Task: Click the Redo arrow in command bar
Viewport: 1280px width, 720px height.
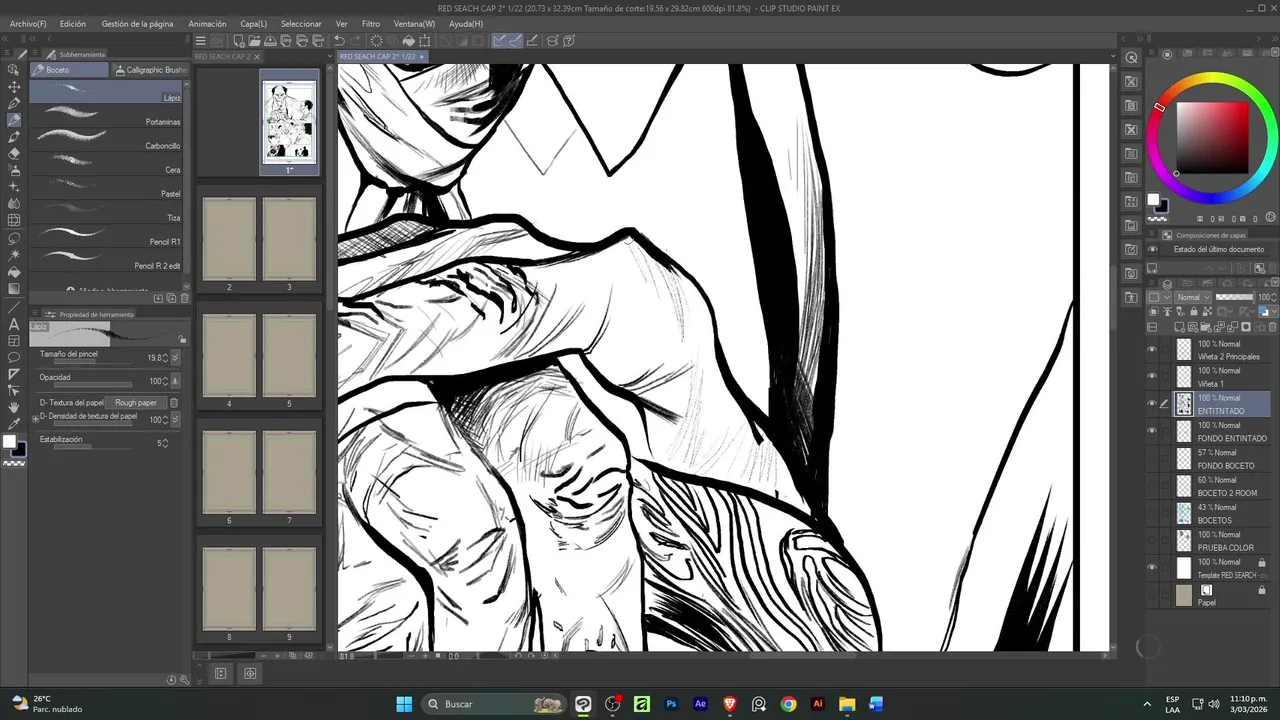Action: (x=355, y=41)
